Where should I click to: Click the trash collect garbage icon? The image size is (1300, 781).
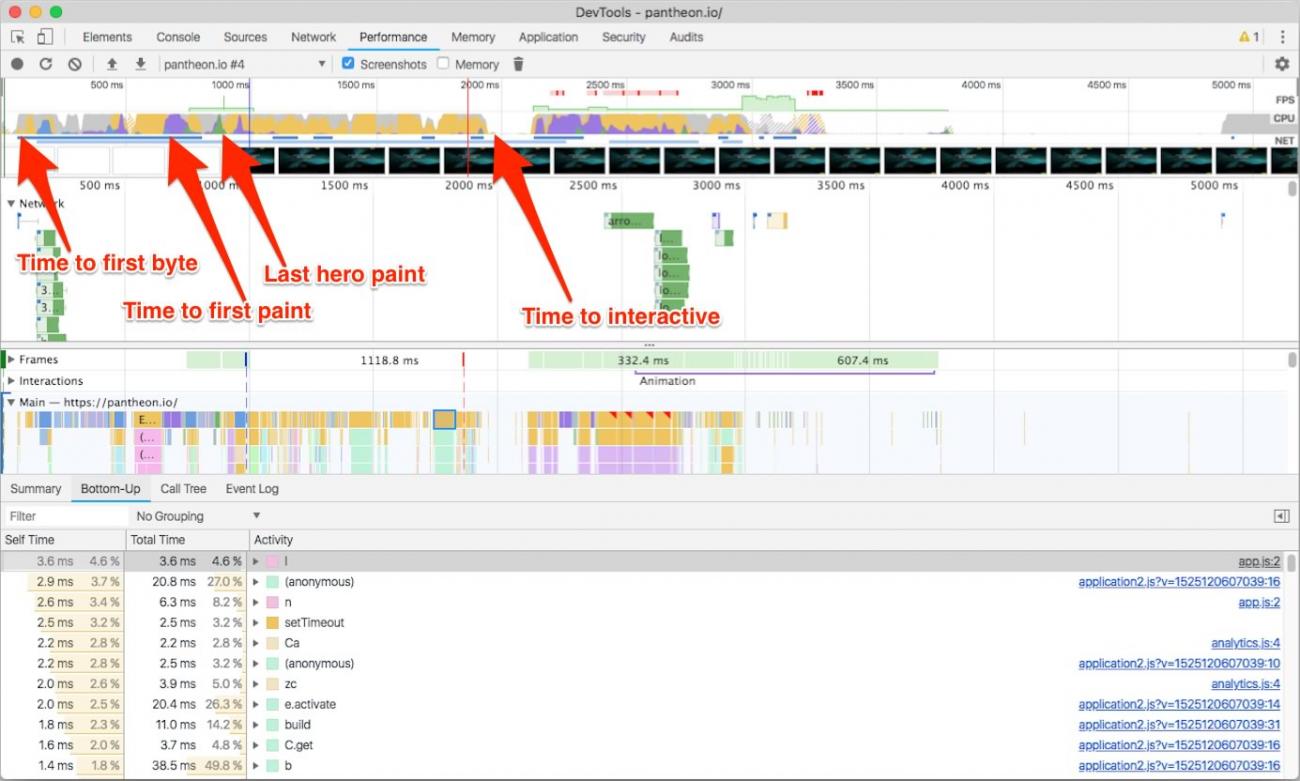click(518, 64)
